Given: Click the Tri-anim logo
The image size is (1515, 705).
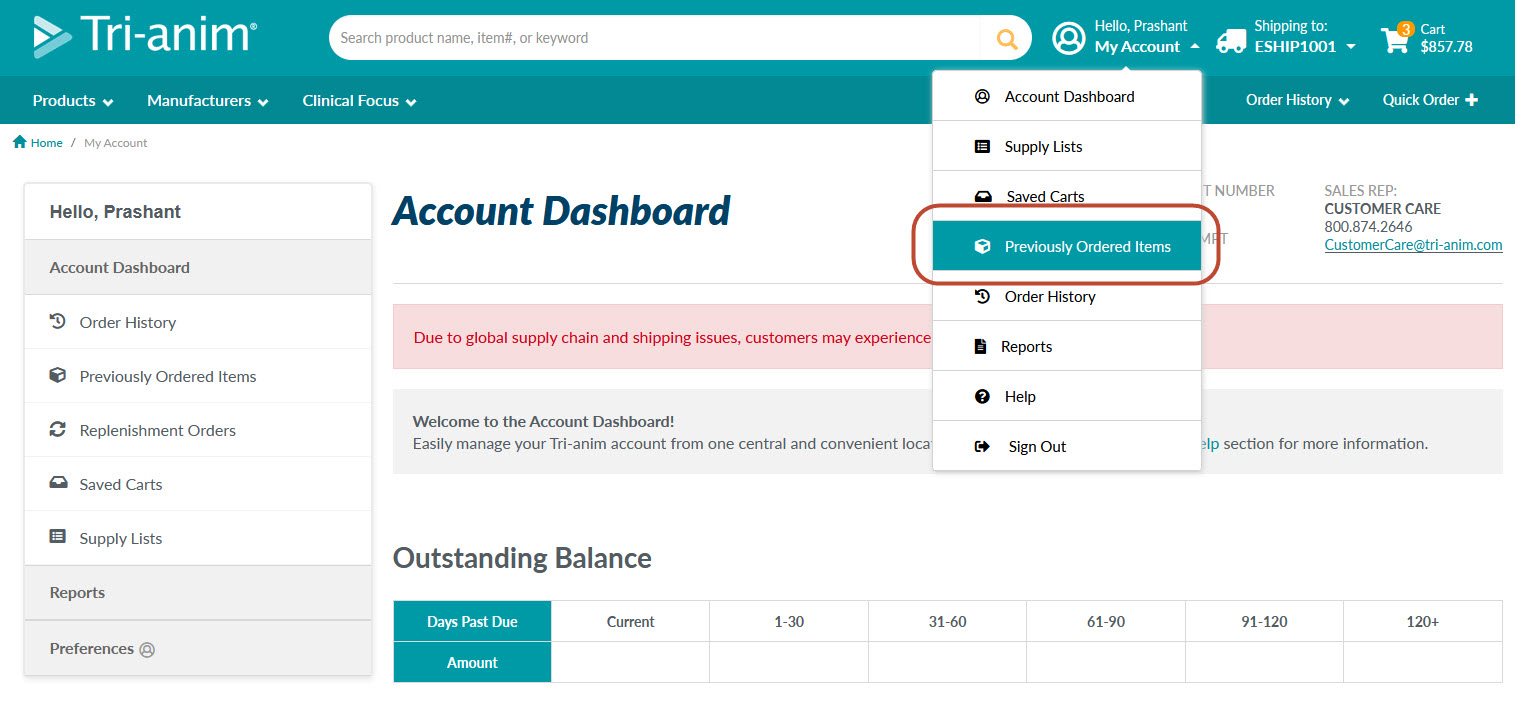Looking at the screenshot, I should click(x=145, y=36).
